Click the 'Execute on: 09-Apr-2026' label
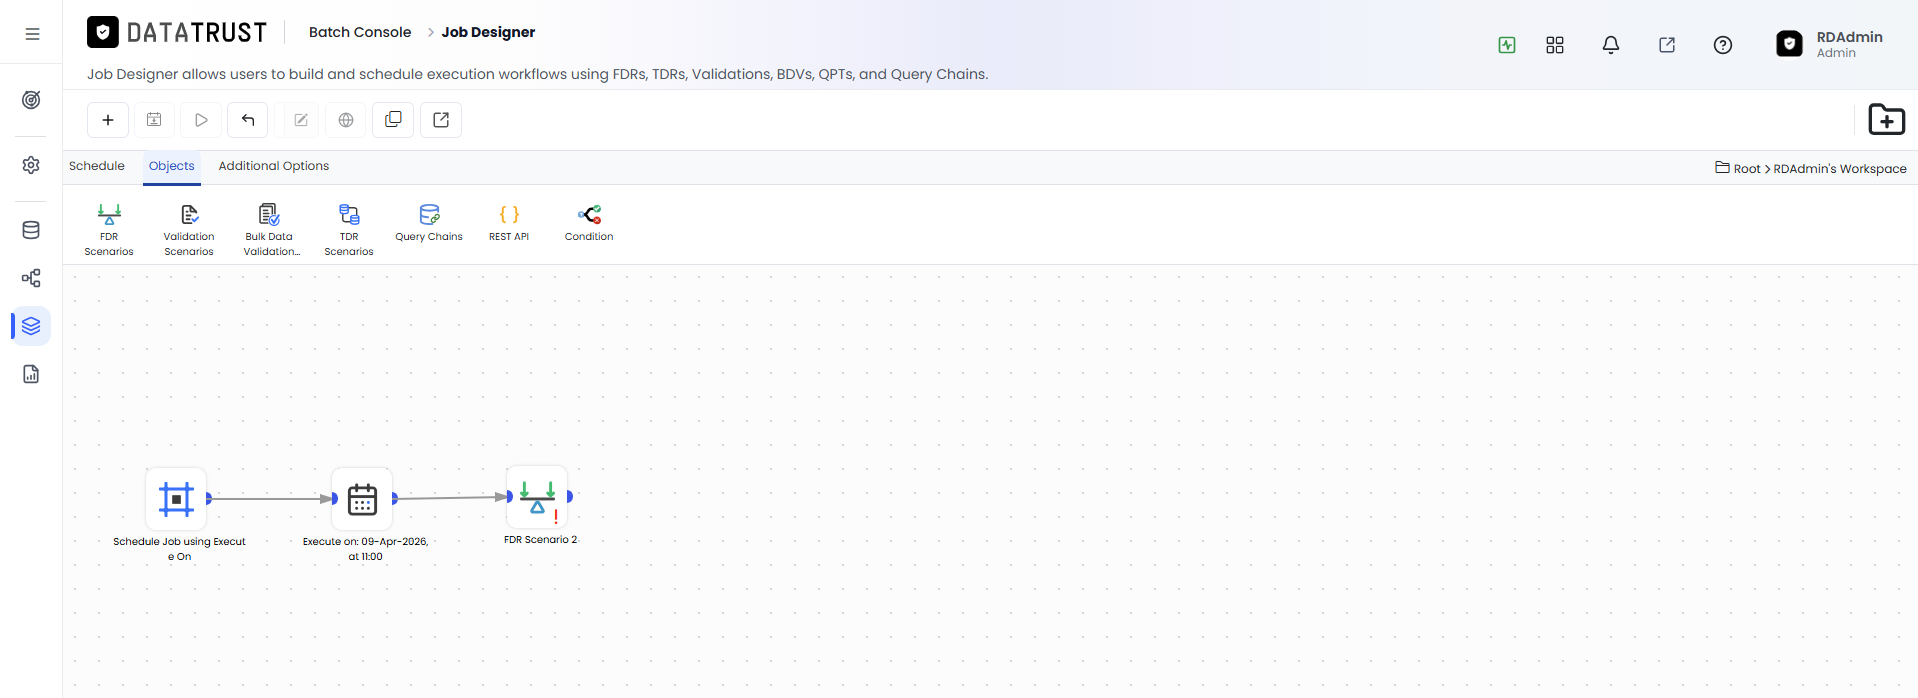The width and height of the screenshot is (1918, 698). click(x=365, y=549)
